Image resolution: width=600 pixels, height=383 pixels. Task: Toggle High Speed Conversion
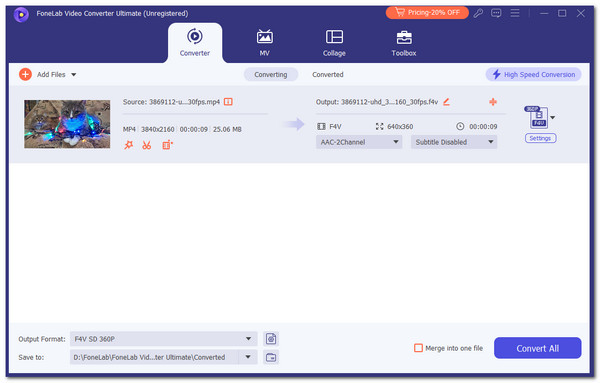click(533, 74)
